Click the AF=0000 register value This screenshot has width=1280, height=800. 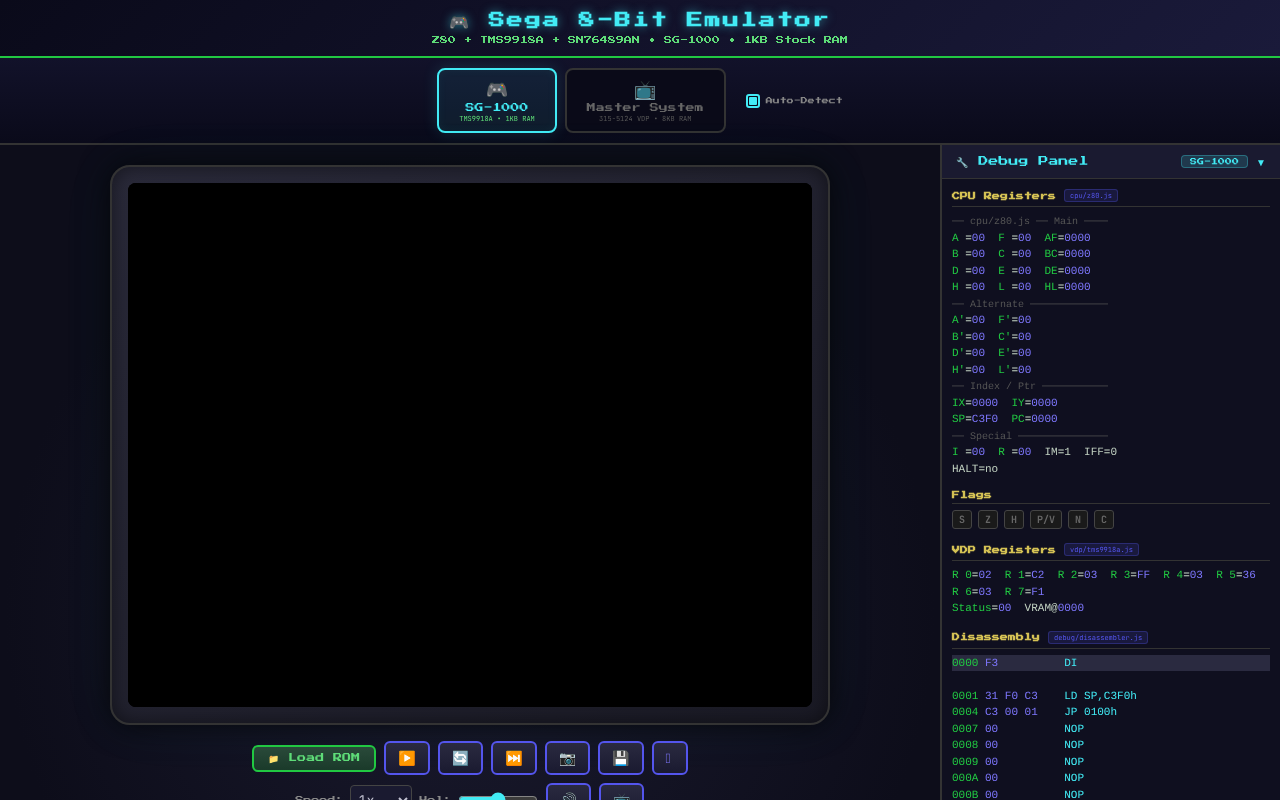click(x=1067, y=238)
